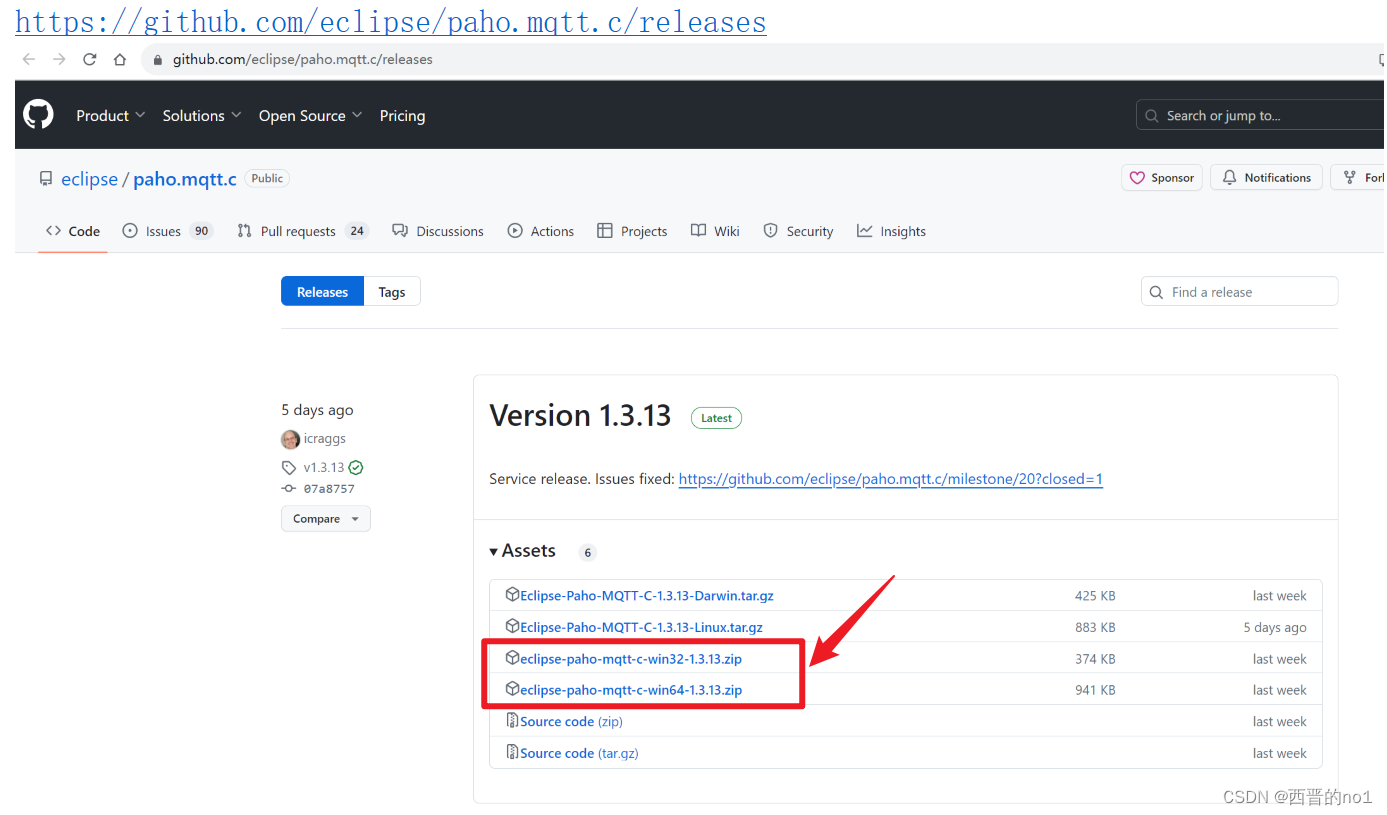The width and height of the screenshot is (1387, 815).
Task: Open the Security section
Action: pos(798,230)
